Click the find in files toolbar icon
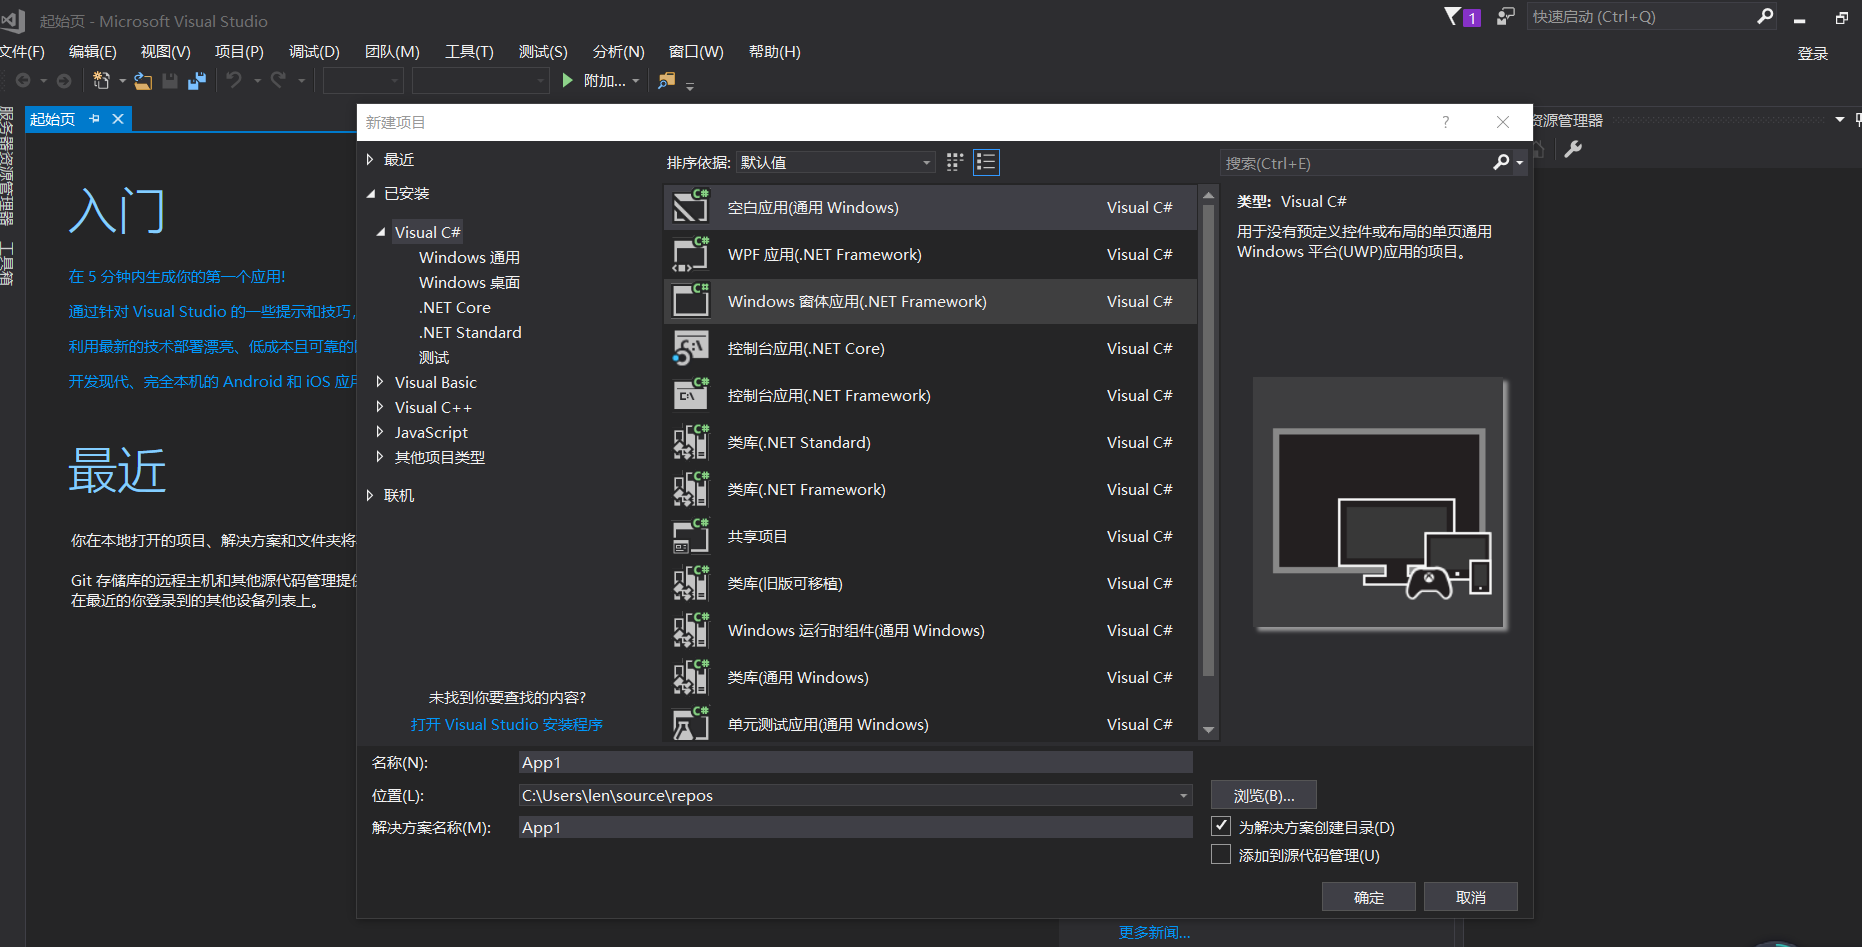This screenshot has height=947, width=1862. click(x=666, y=80)
